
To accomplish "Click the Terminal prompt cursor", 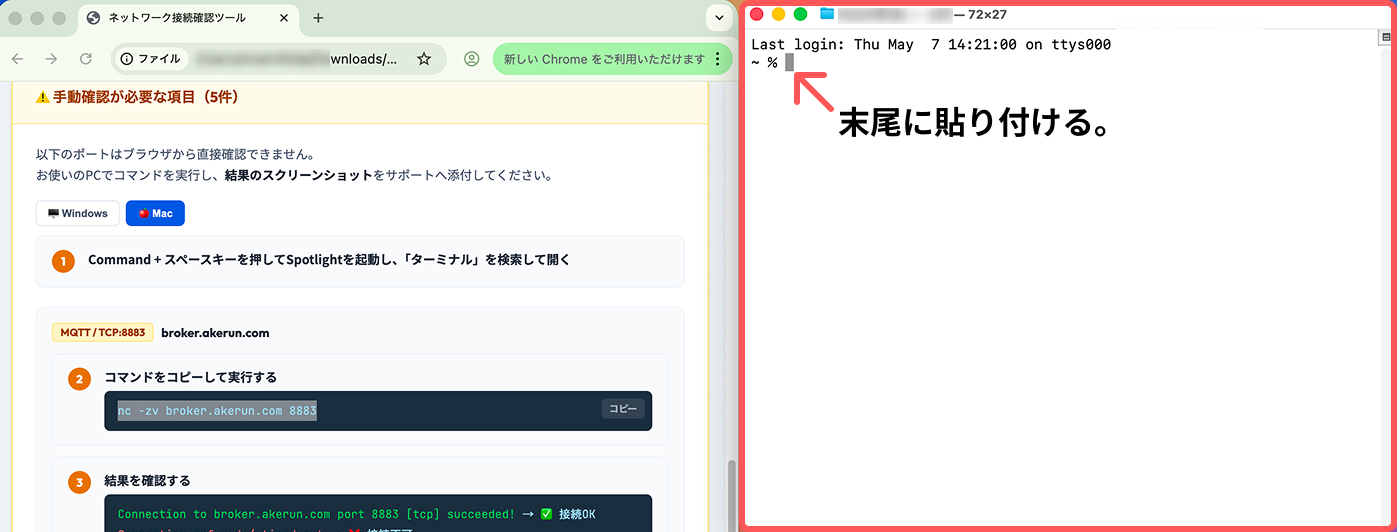I will coord(790,63).
